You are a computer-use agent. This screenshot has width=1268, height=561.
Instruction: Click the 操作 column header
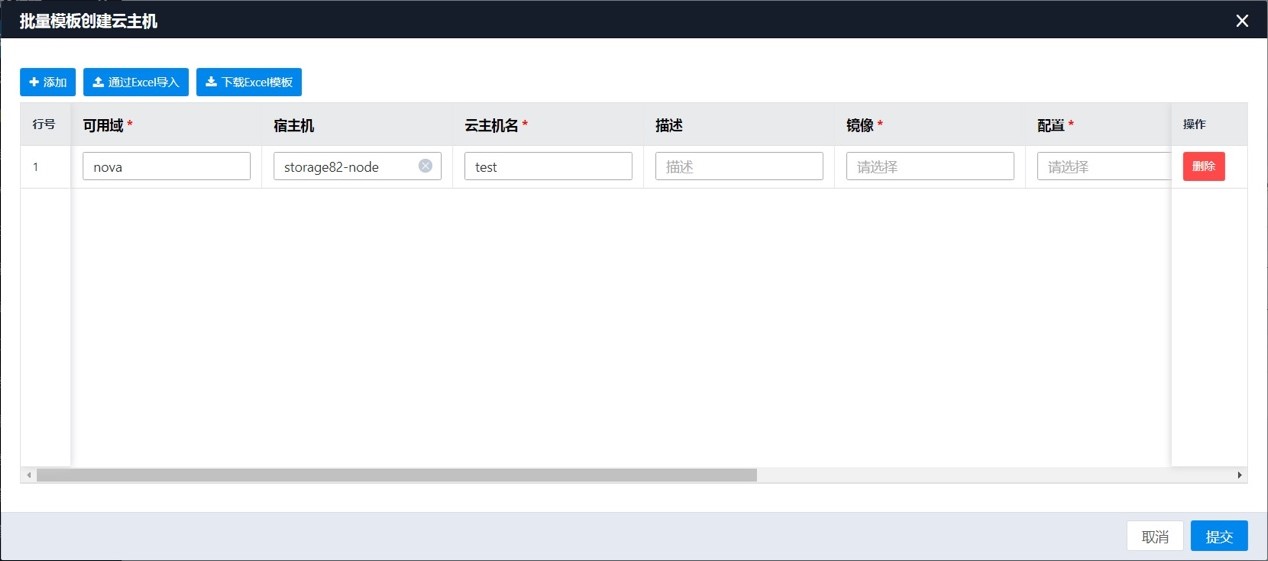pos(1209,124)
